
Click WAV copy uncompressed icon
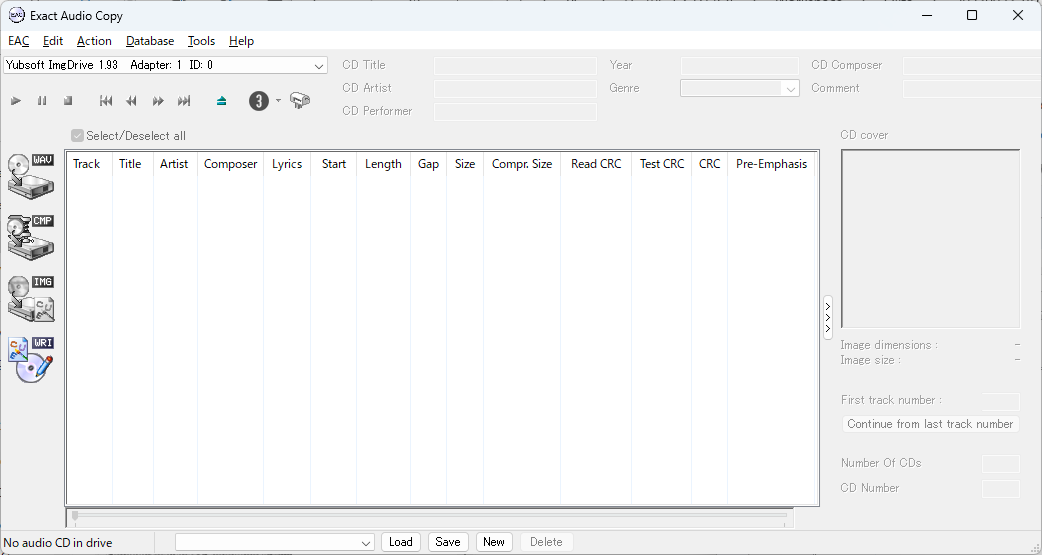pos(31,175)
